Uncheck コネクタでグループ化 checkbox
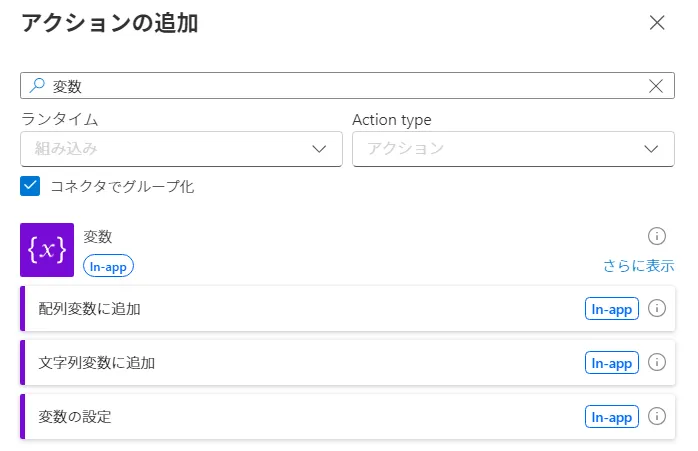This screenshot has width=698, height=451. click(x=30, y=186)
